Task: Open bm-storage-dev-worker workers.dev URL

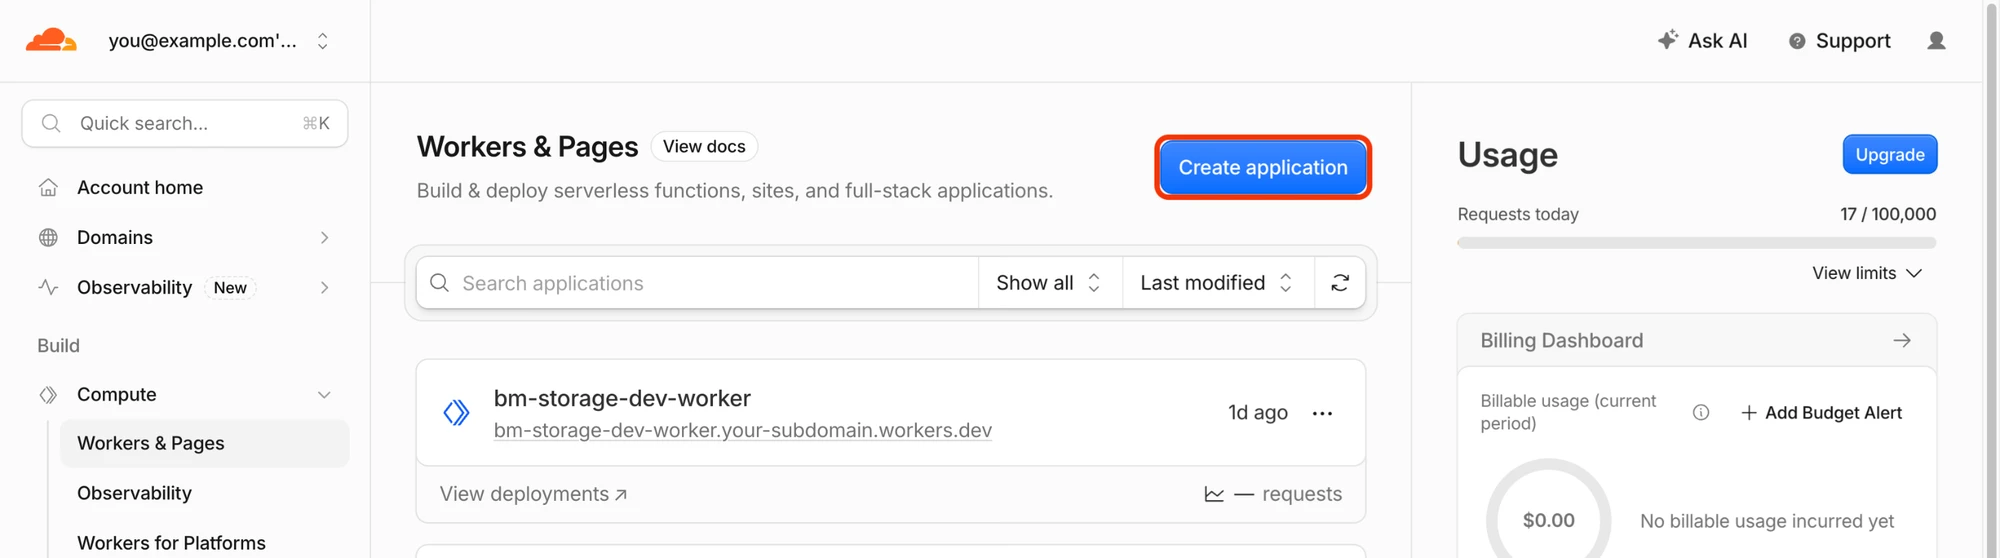Action: point(743,430)
